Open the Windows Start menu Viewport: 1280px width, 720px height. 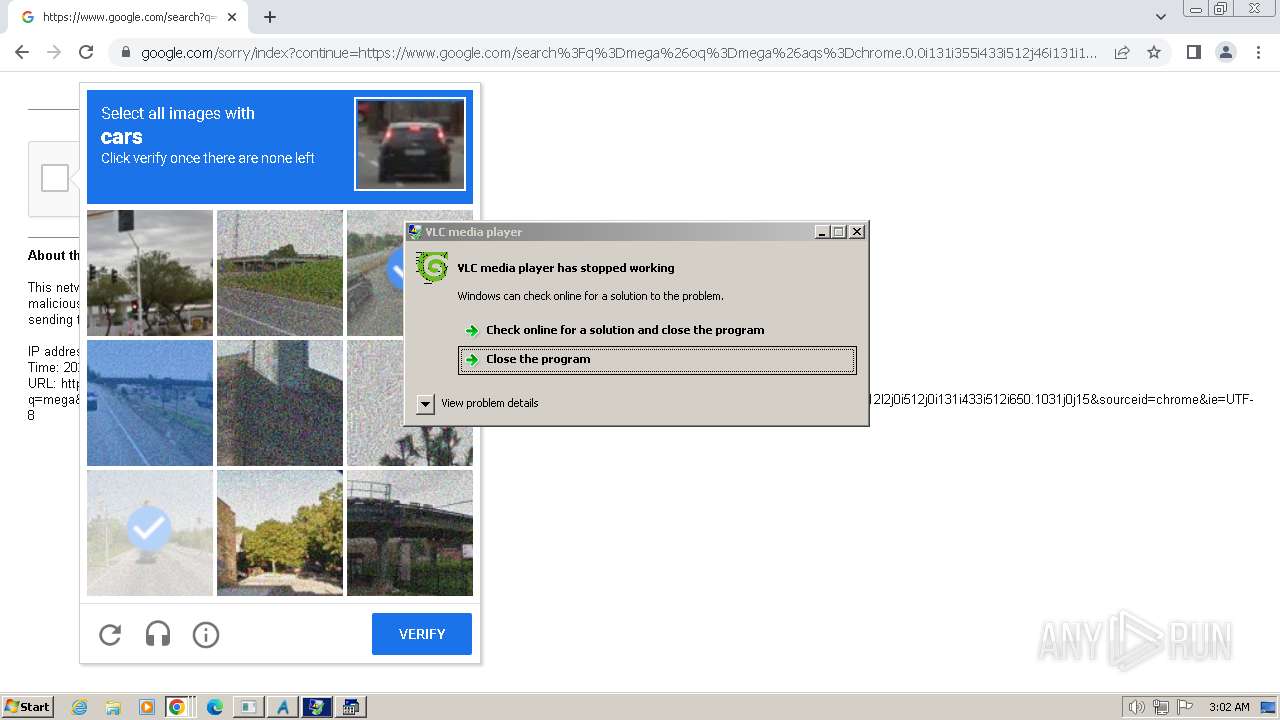[x=27, y=707]
